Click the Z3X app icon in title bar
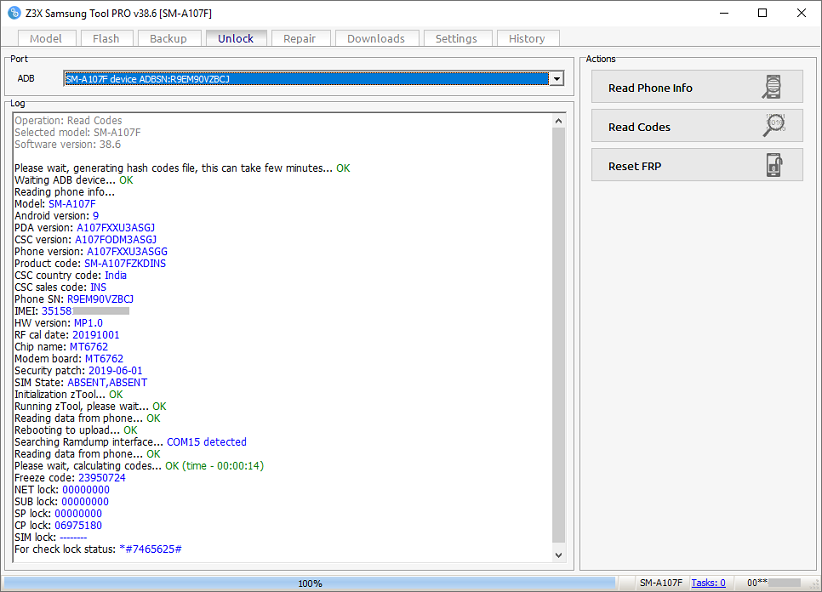This screenshot has height=592, width=822. pyautogui.click(x=14, y=13)
